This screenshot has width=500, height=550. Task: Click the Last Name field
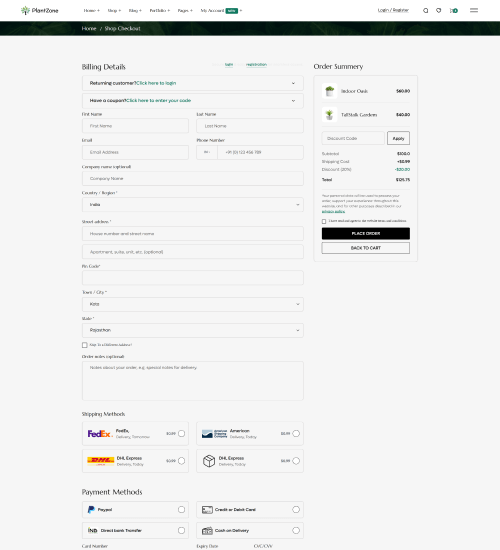(250, 126)
